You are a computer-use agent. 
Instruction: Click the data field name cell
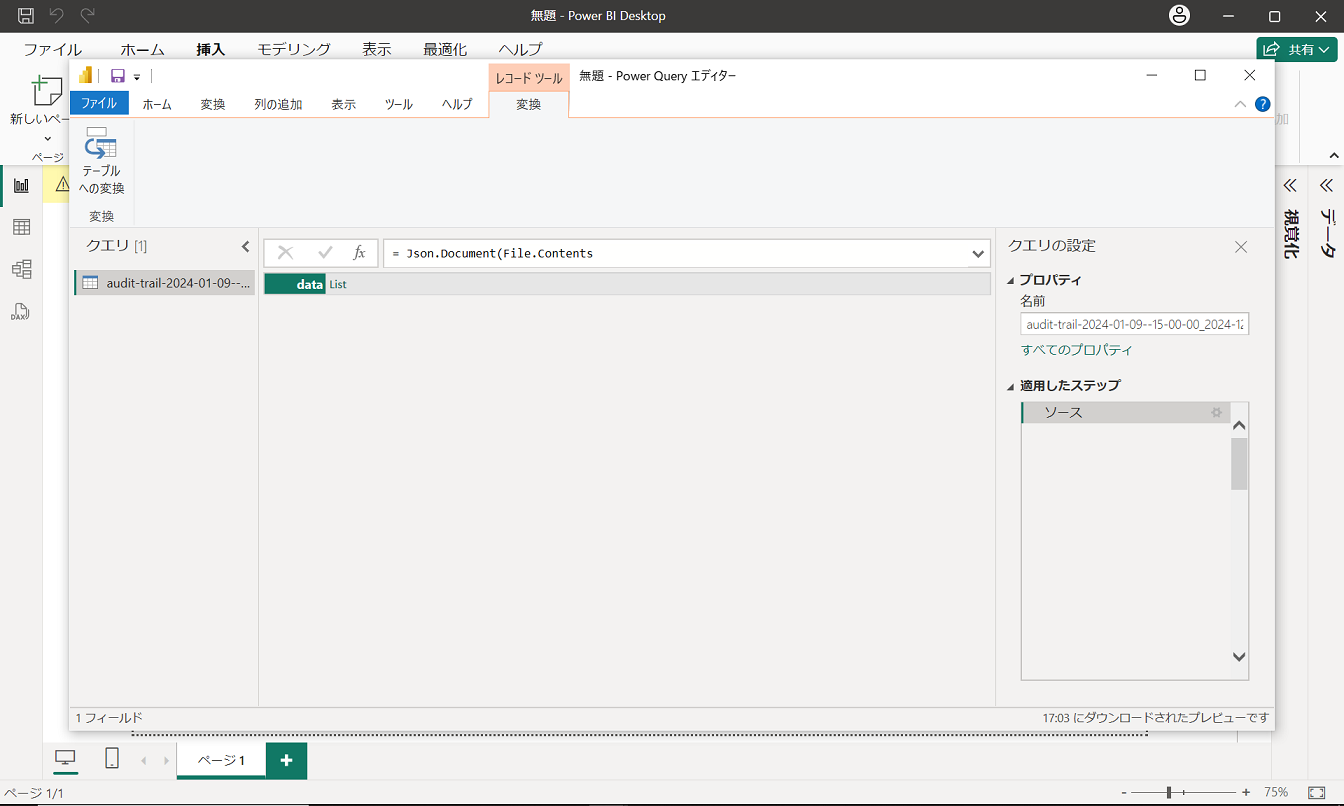point(295,284)
